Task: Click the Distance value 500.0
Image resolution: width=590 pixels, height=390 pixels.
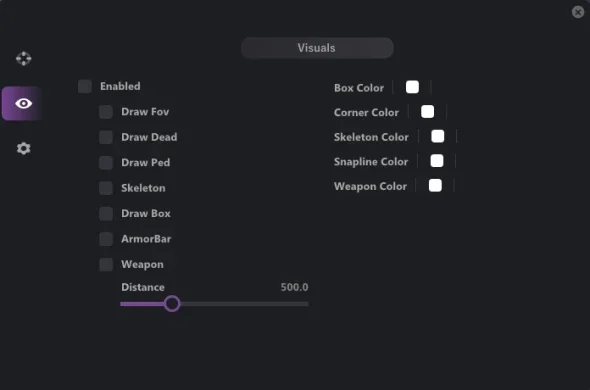Action: [294, 287]
